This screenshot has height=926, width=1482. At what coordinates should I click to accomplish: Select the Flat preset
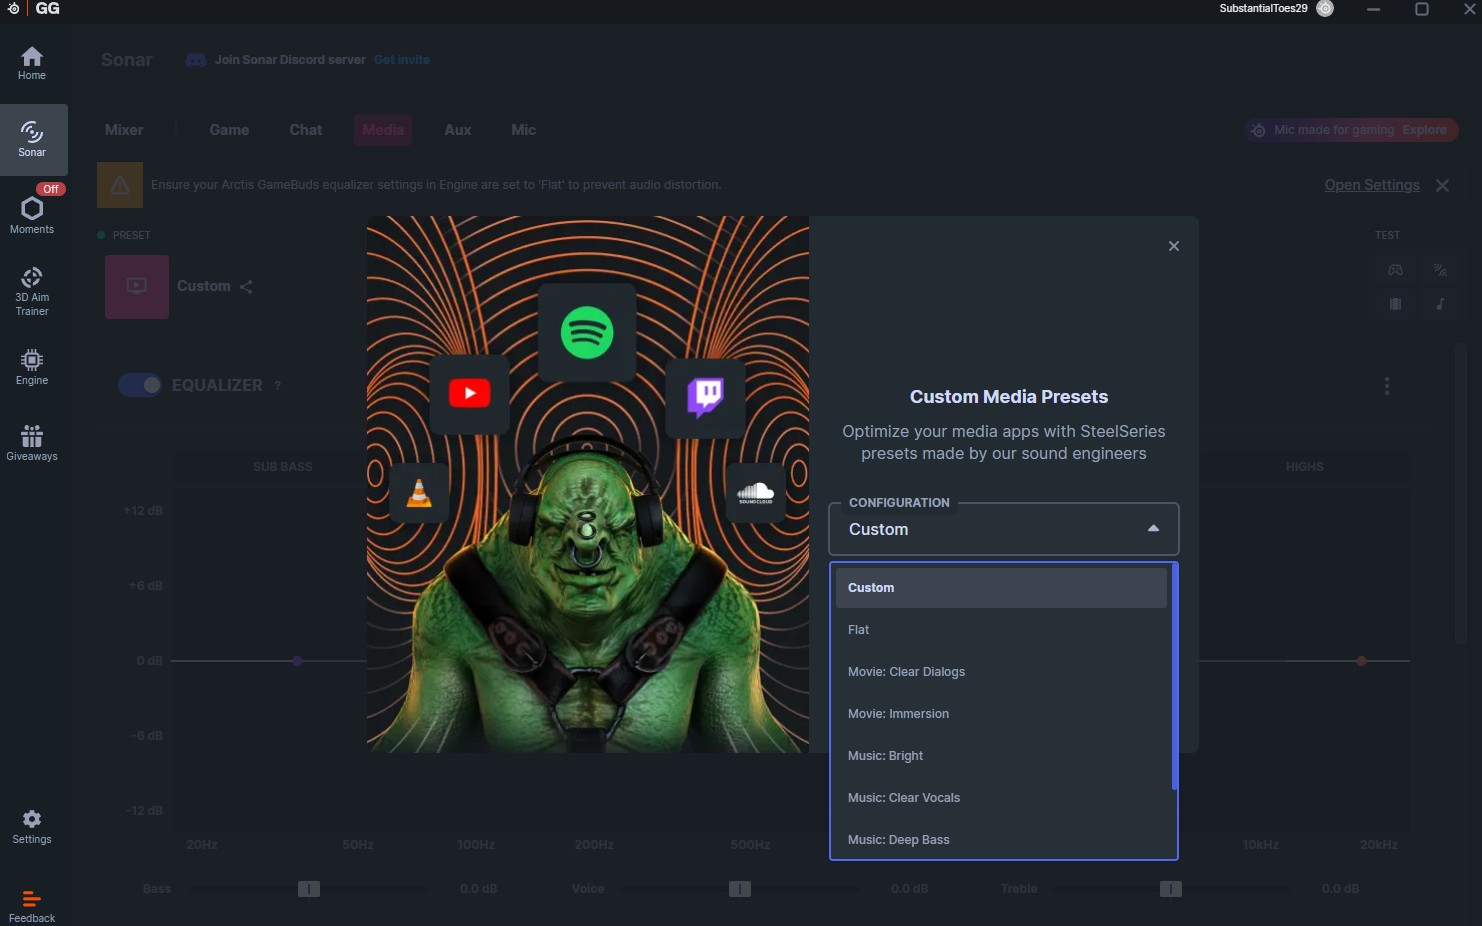pyautogui.click(x=1001, y=630)
